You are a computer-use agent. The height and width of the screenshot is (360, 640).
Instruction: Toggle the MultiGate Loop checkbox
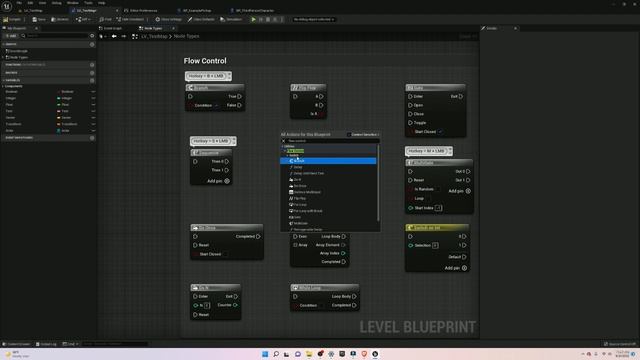(428, 198)
